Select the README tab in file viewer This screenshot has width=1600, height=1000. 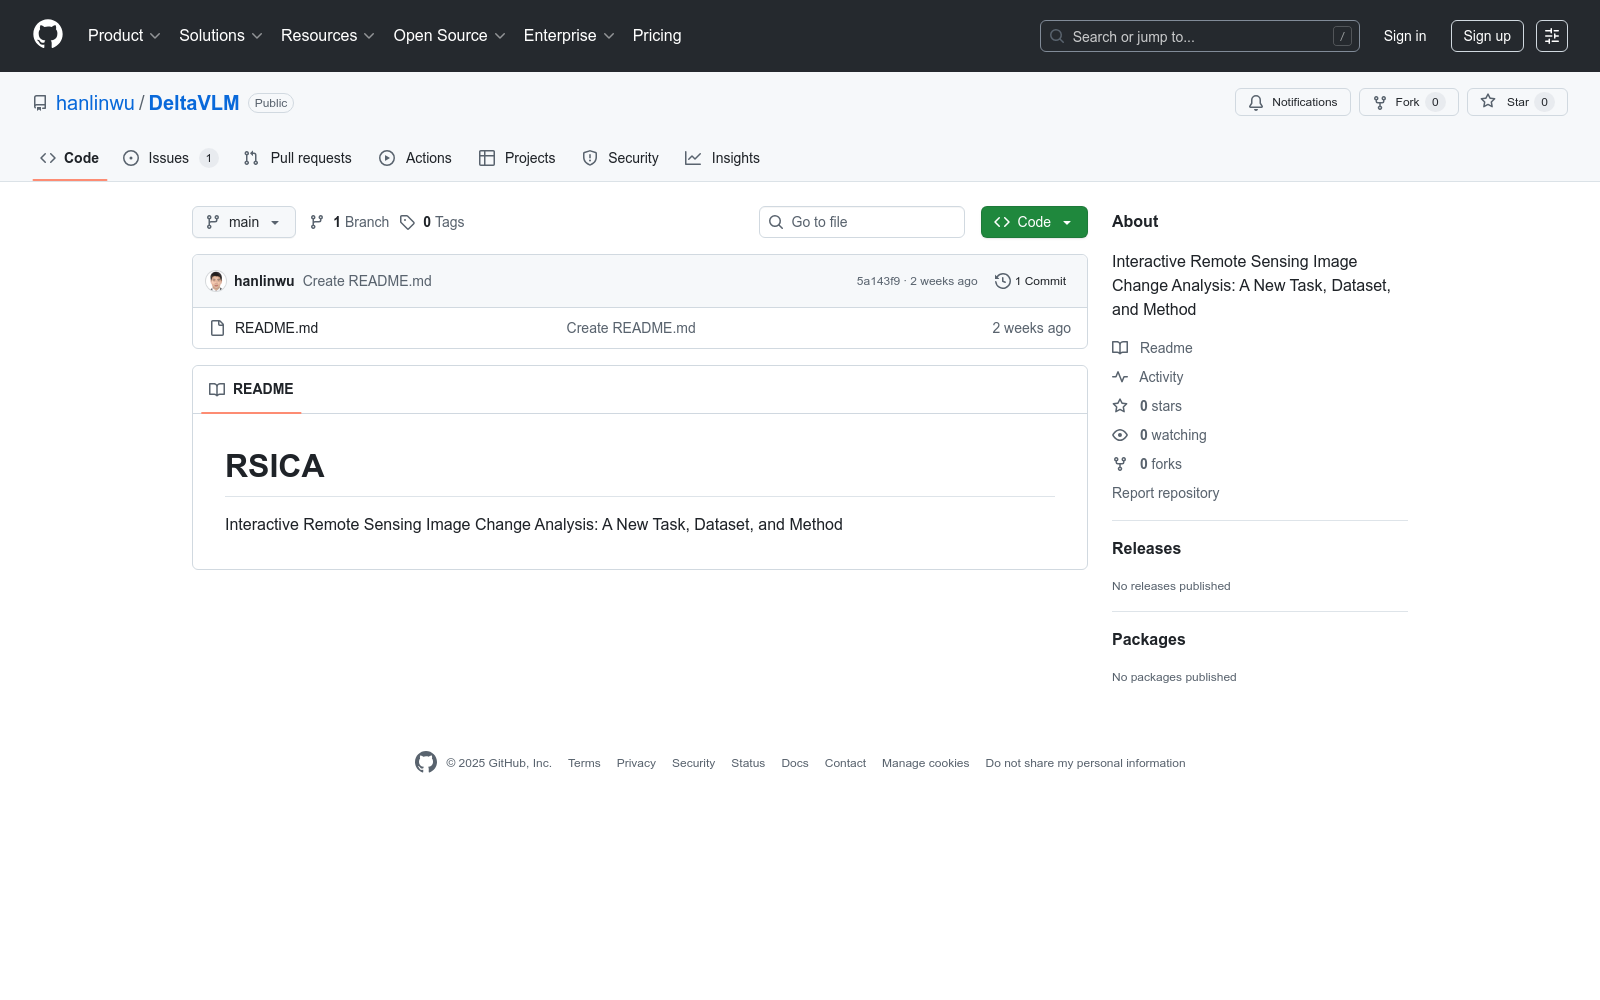tap(251, 389)
